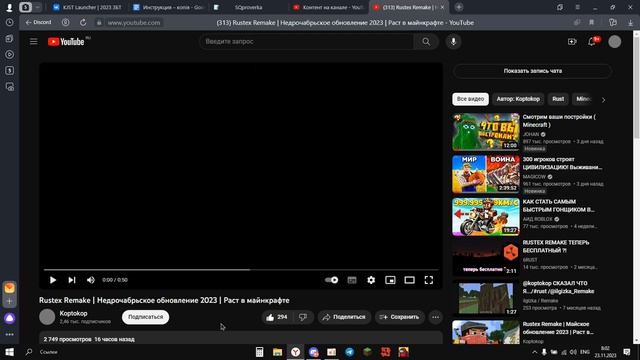Seek on the video progress bar
Viewport: 640px width, 360px height.
(241, 270)
